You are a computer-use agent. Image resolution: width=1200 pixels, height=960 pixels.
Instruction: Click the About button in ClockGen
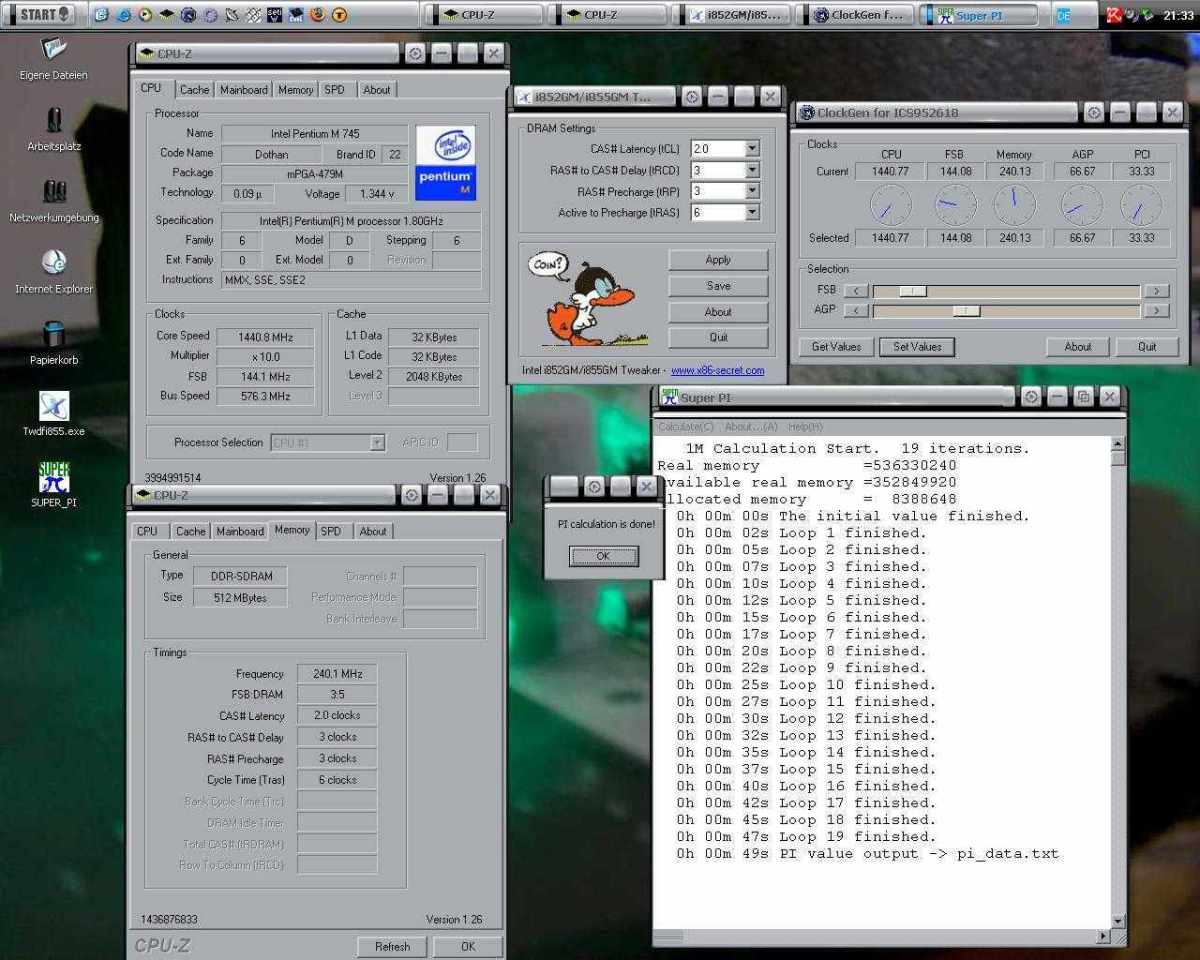click(1078, 347)
